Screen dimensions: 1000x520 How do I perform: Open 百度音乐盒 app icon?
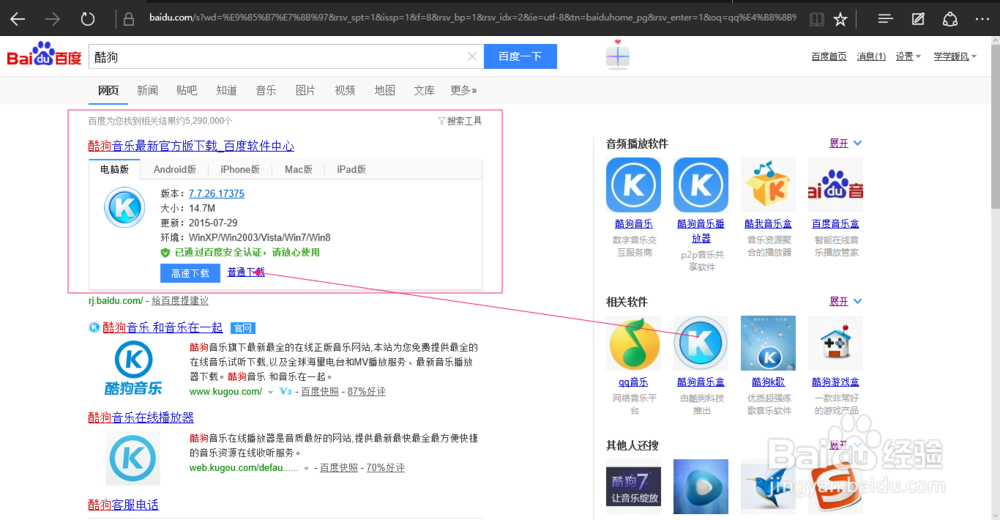tap(835, 185)
